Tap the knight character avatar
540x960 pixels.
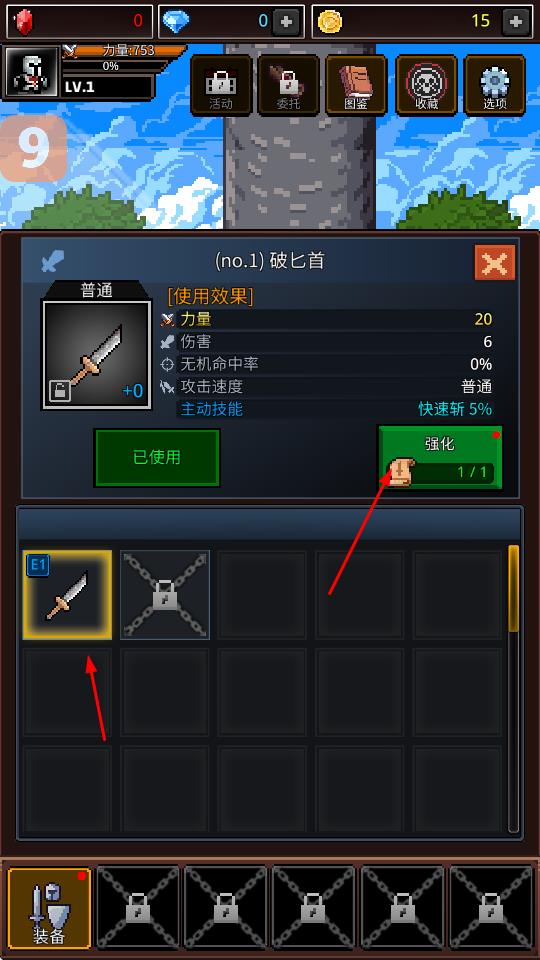click(31, 72)
